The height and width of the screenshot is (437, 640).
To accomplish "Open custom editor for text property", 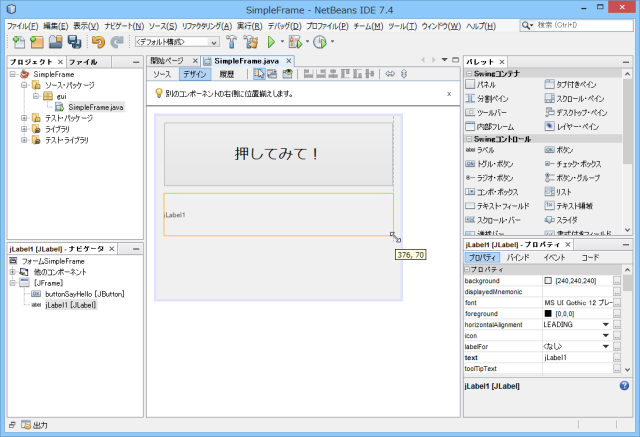I will 617,357.
